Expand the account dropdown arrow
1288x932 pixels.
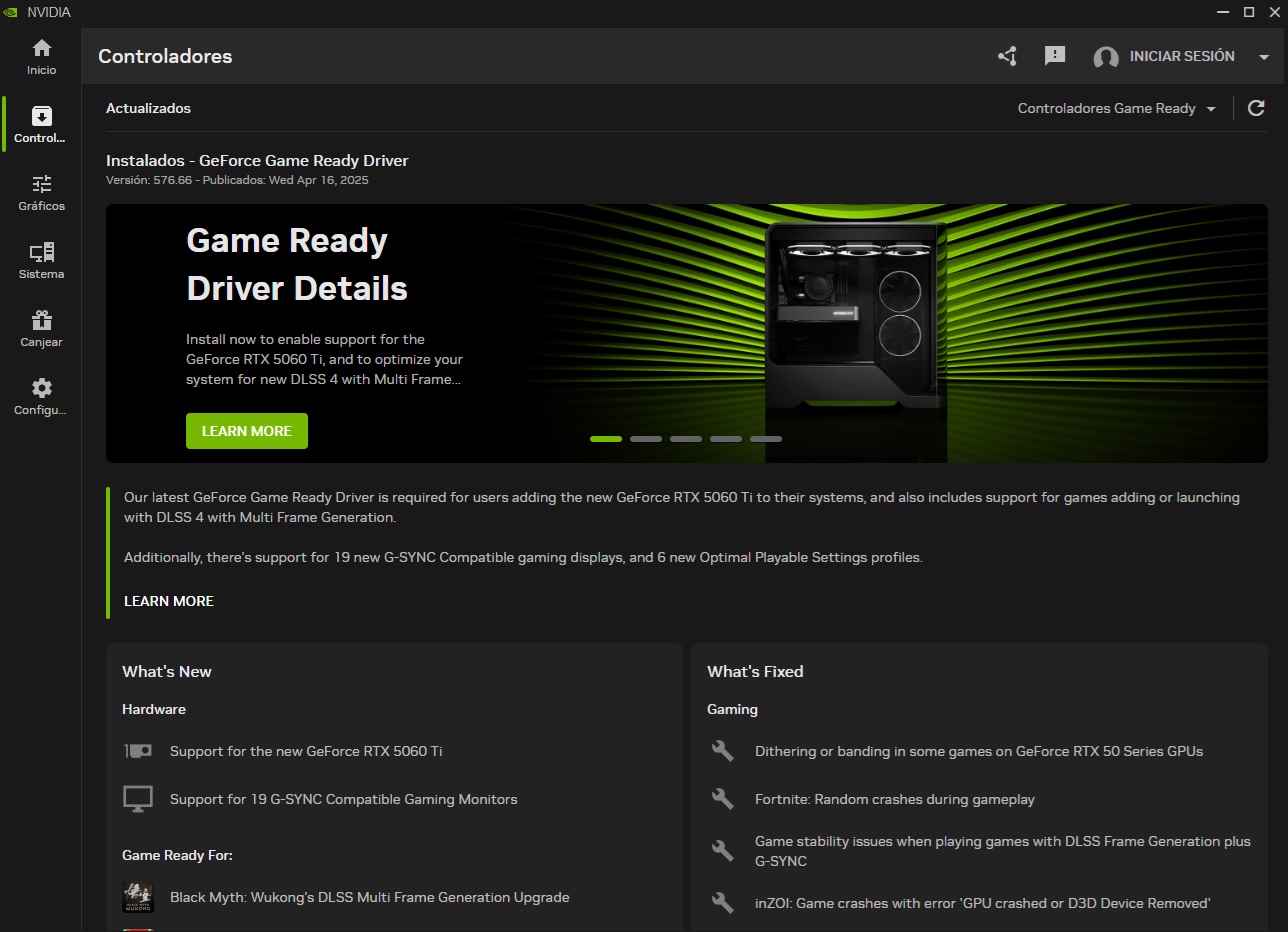[x=1264, y=57]
